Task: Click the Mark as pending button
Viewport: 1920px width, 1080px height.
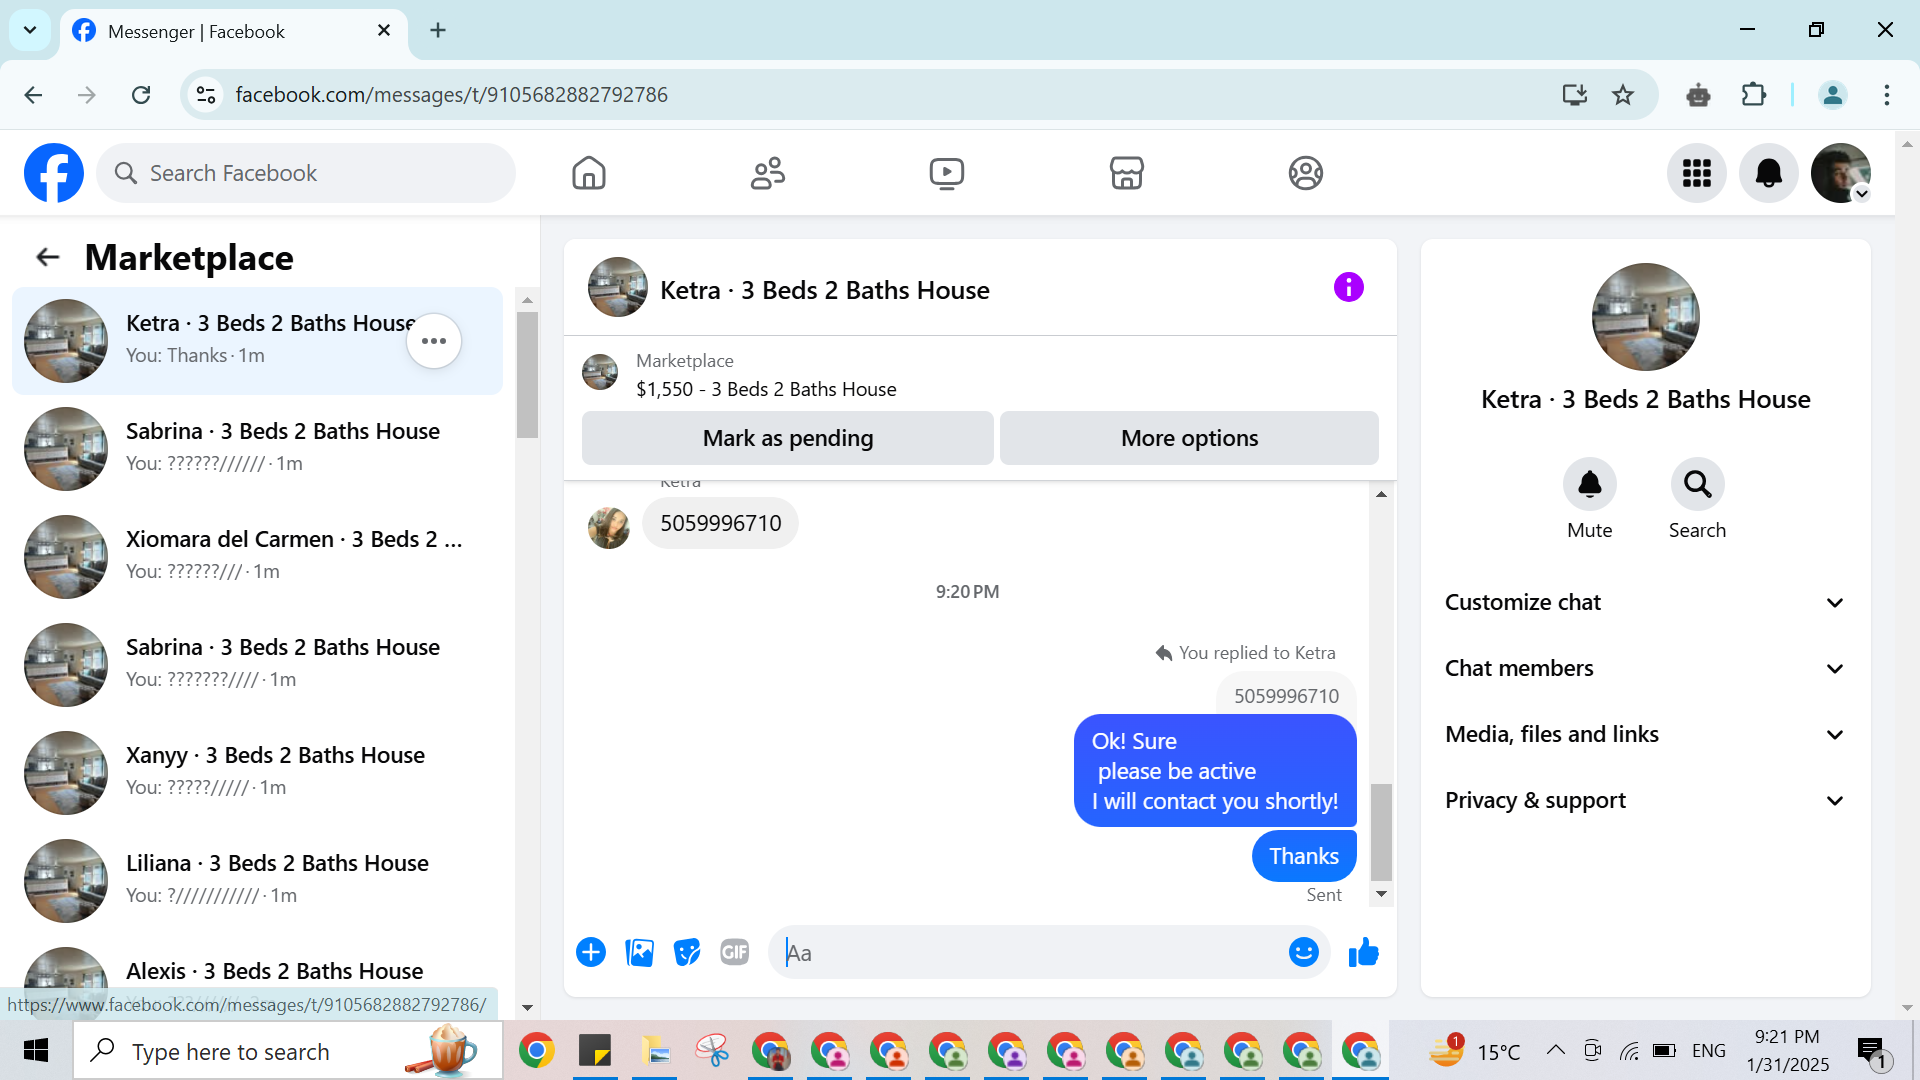Action: [x=788, y=438]
